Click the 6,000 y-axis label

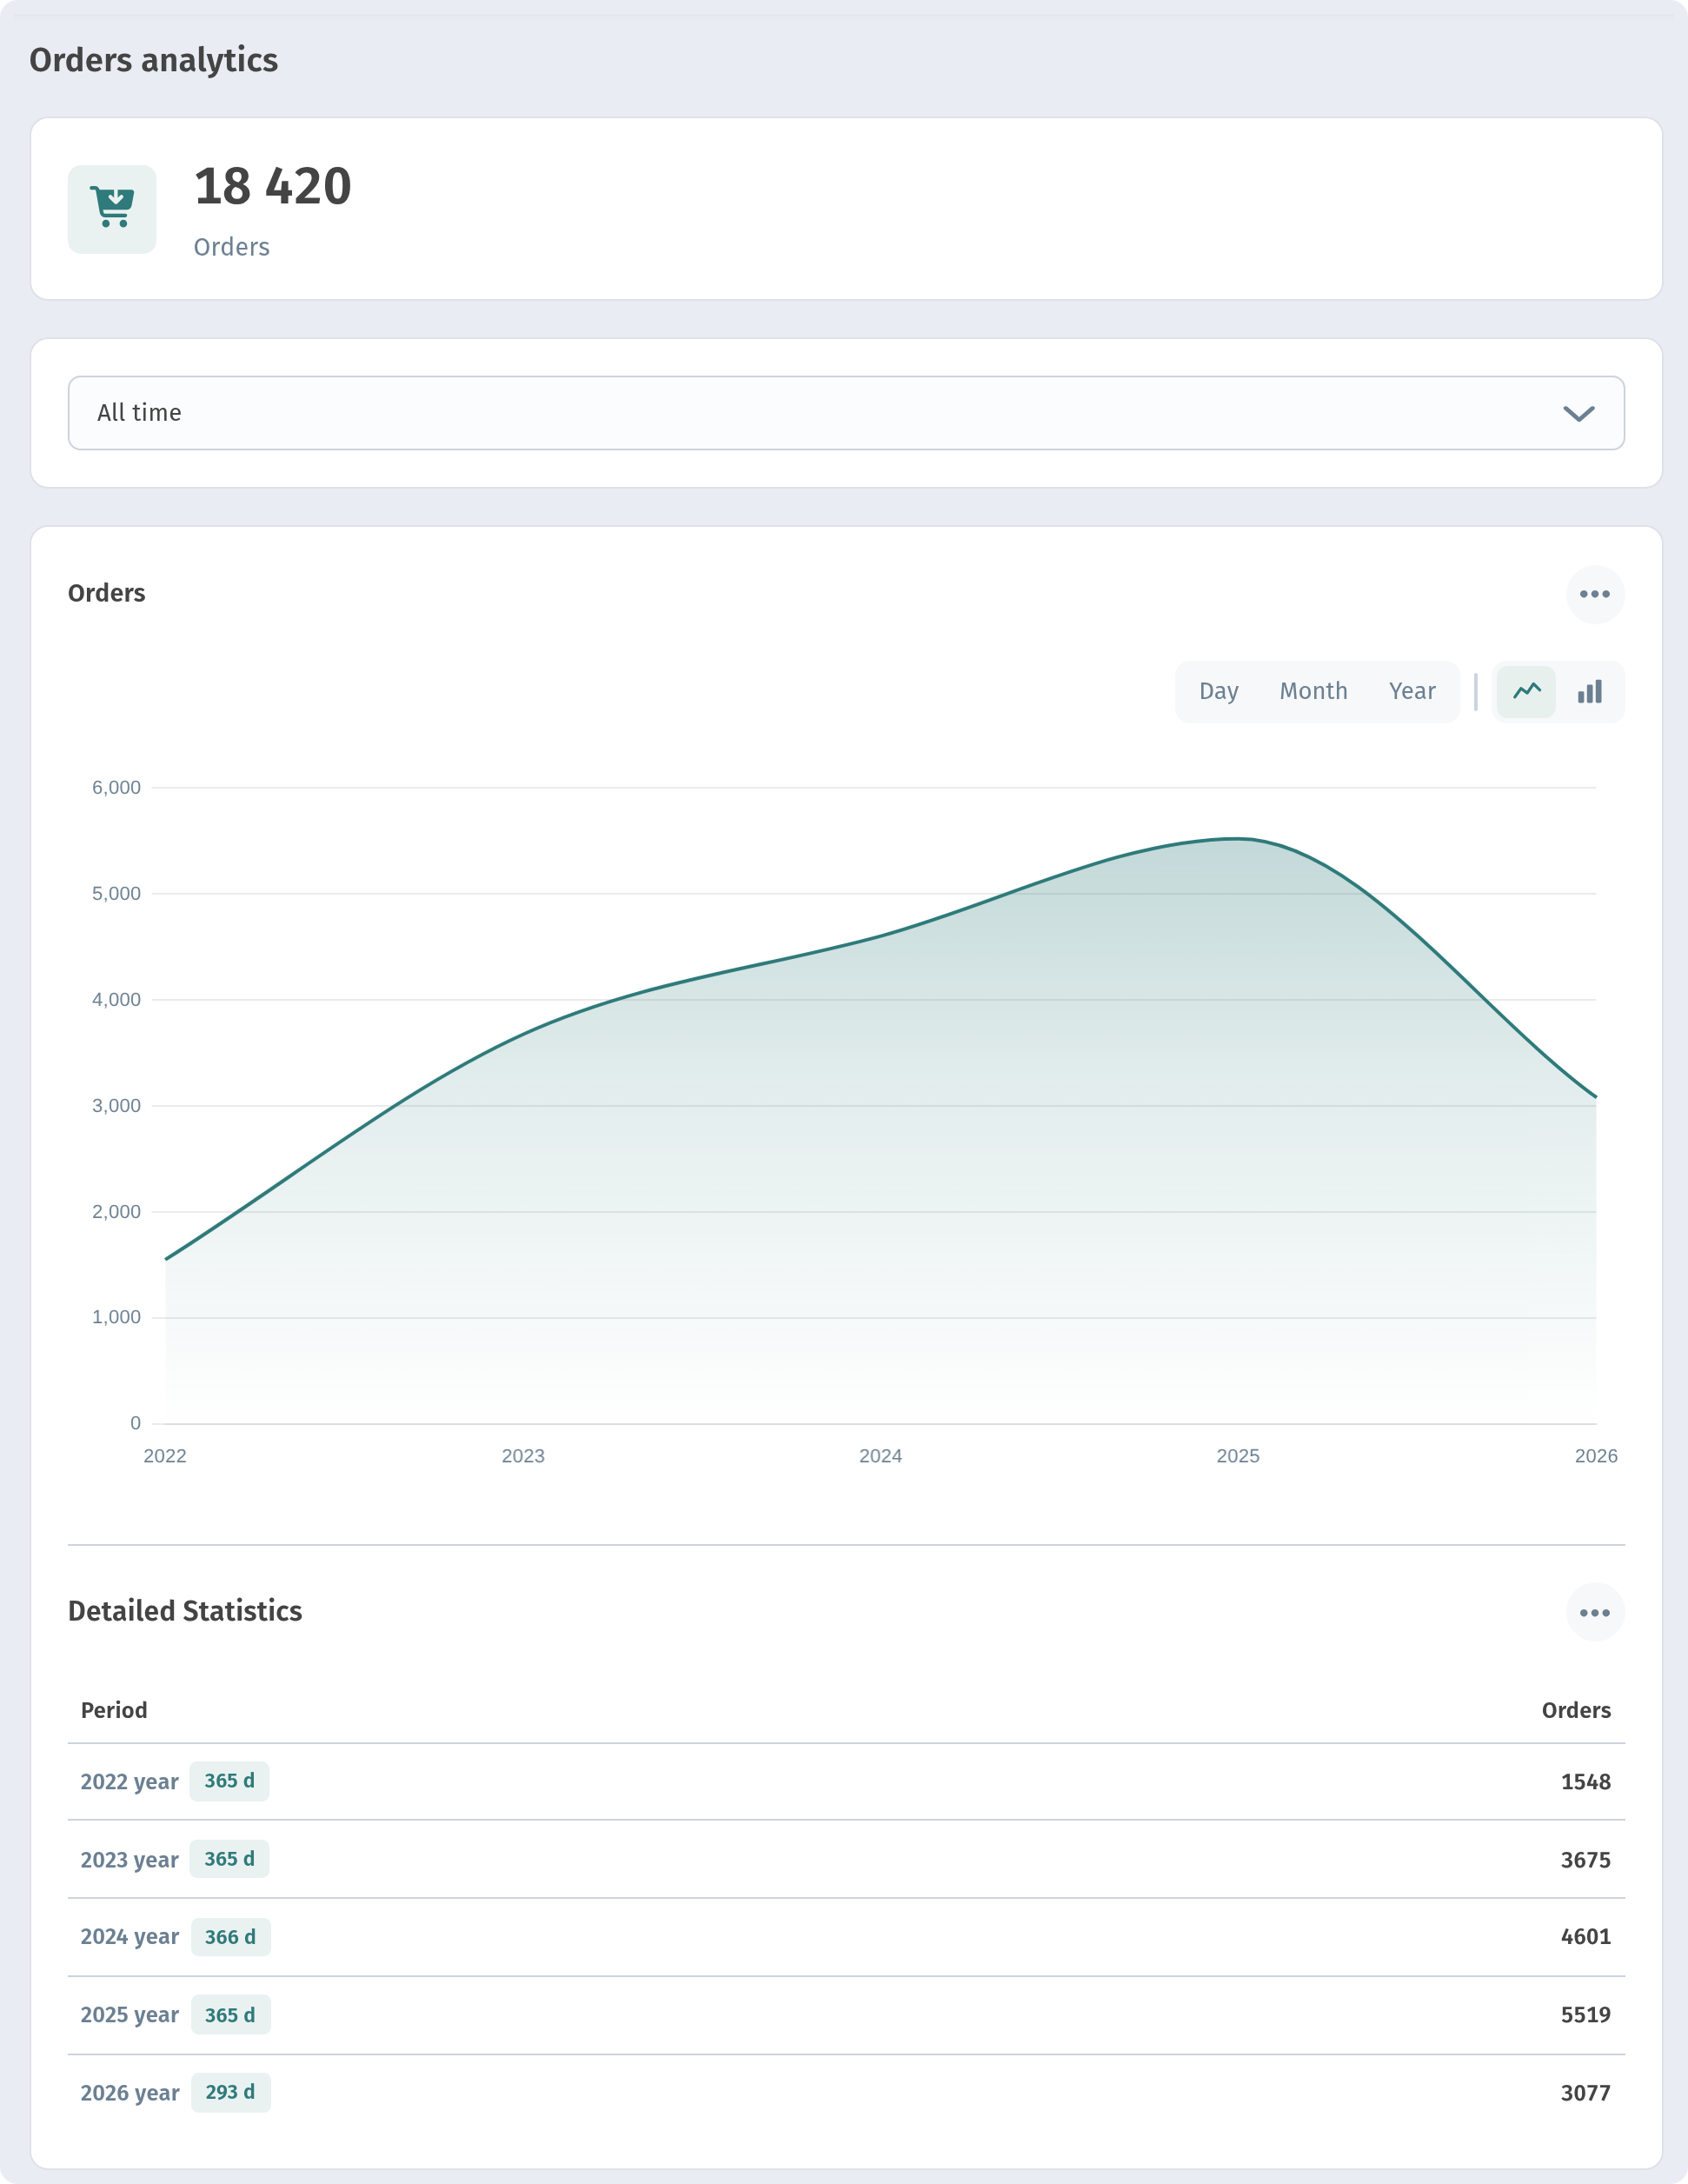click(x=116, y=787)
